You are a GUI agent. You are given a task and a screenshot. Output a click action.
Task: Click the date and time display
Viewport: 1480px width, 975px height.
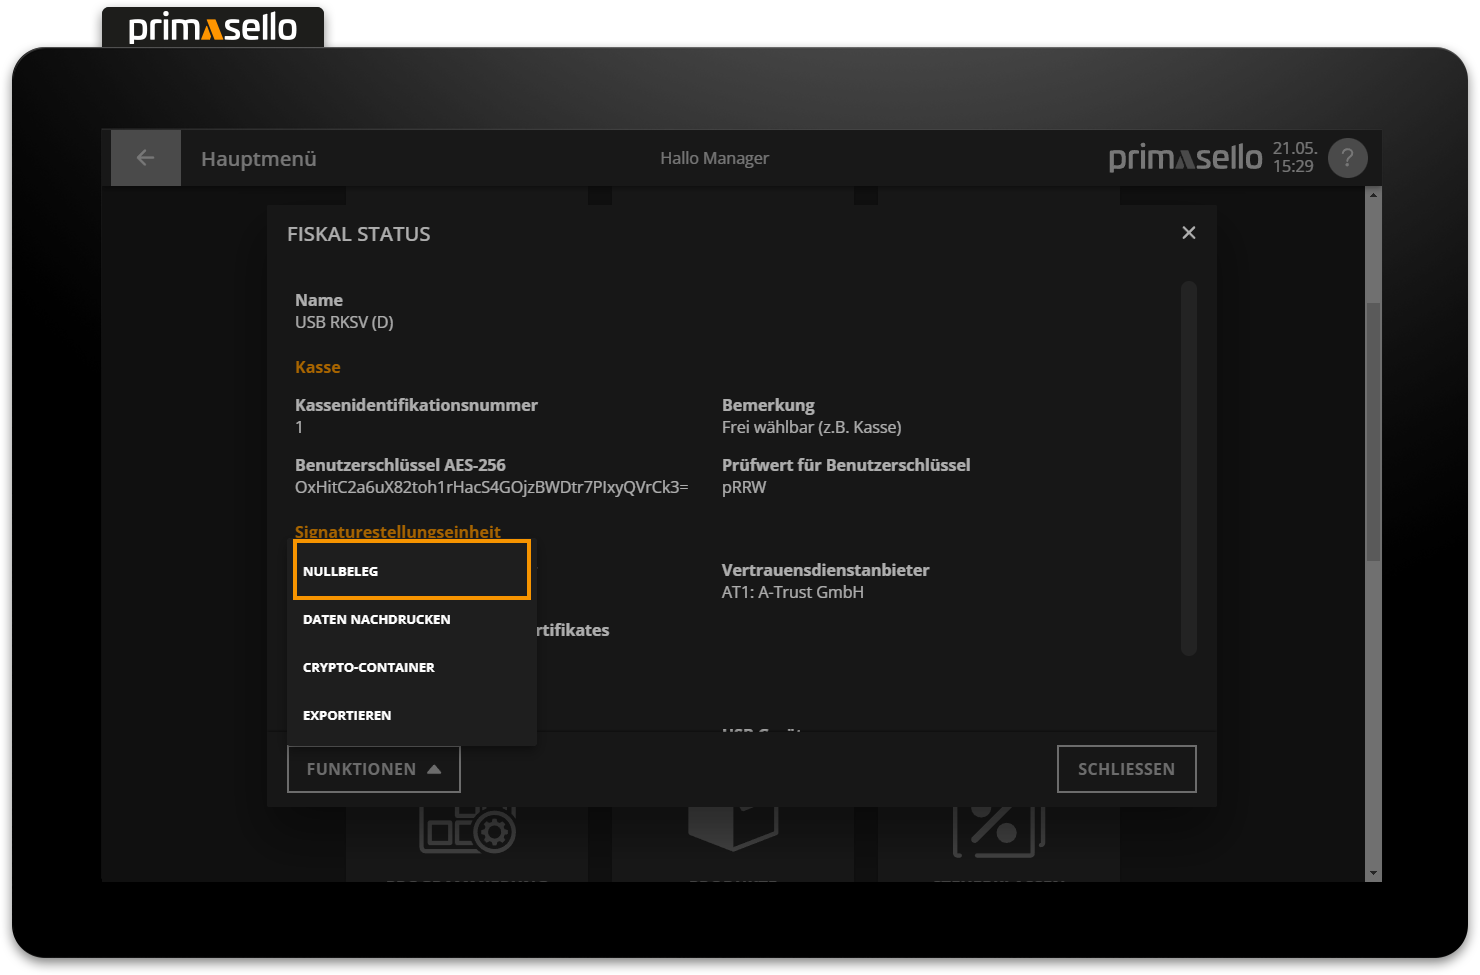coord(1293,158)
